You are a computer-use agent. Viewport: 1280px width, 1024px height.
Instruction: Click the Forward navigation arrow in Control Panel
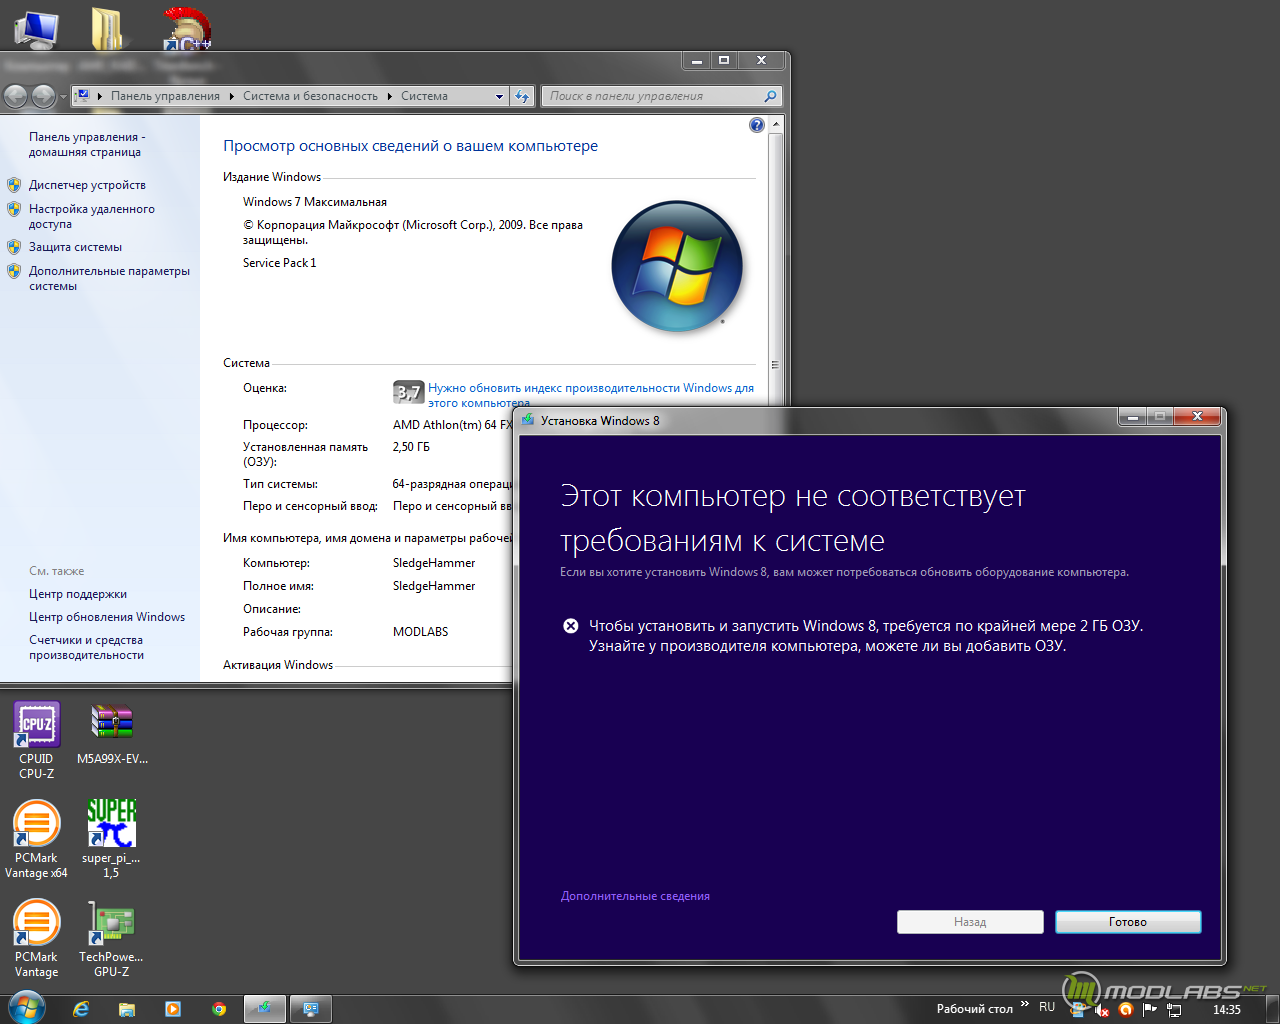pos(43,96)
